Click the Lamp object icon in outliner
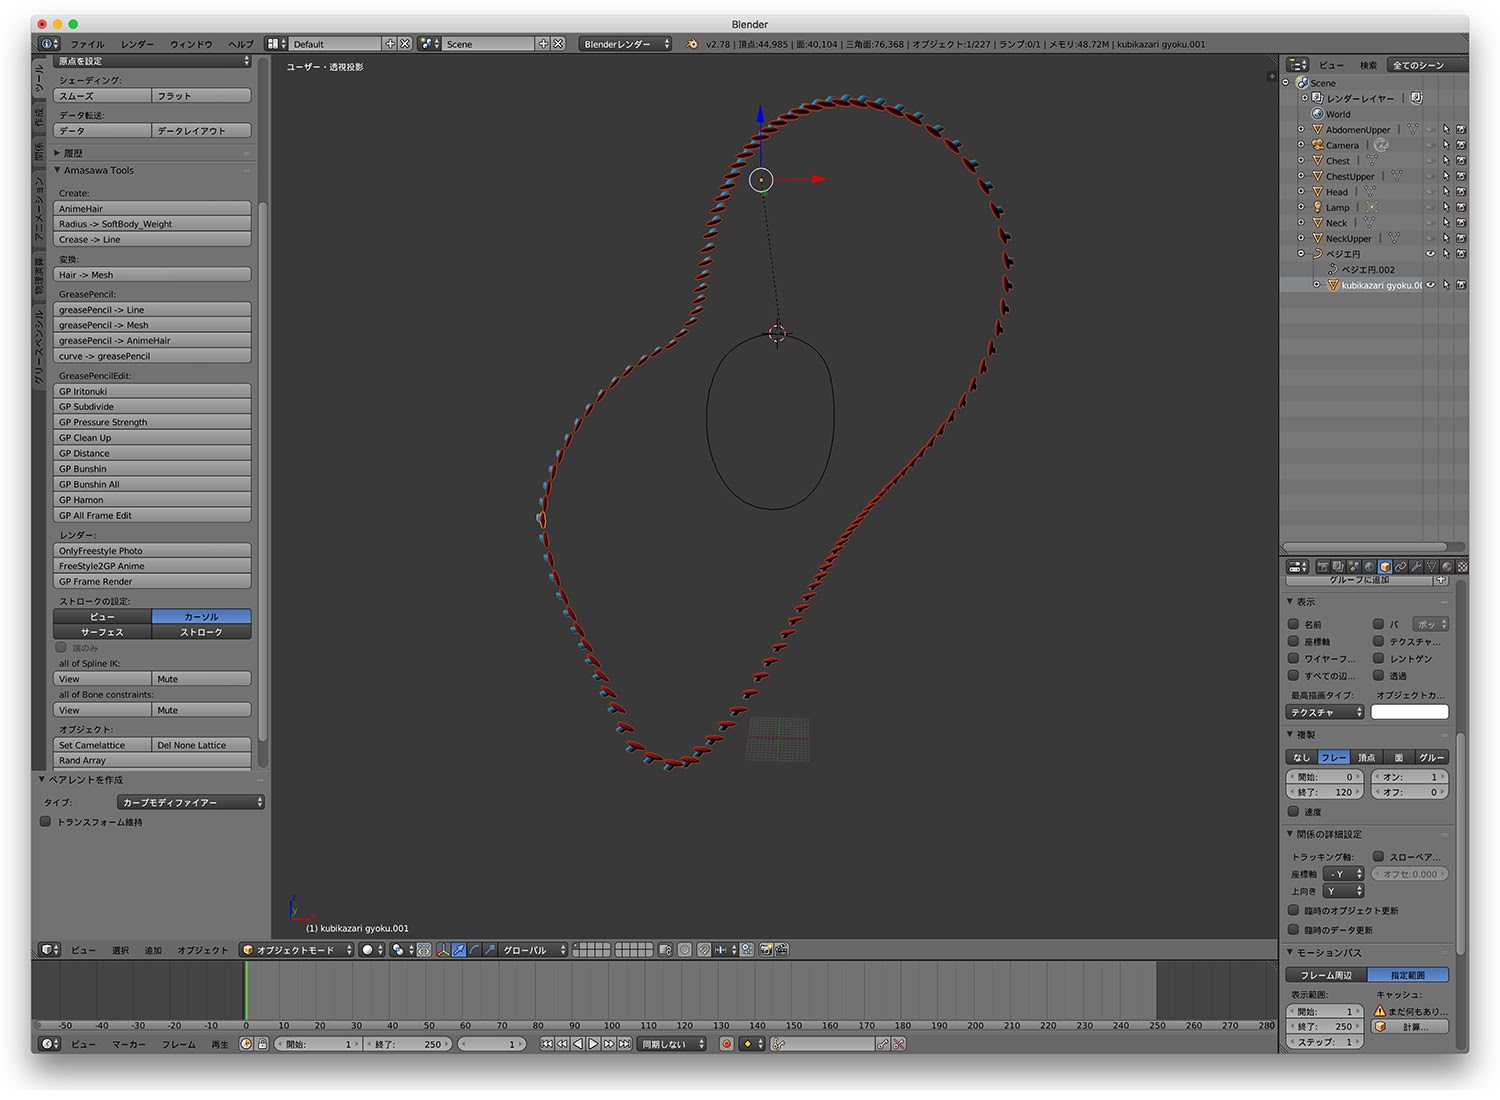1500x1100 pixels. tap(1317, 207)
